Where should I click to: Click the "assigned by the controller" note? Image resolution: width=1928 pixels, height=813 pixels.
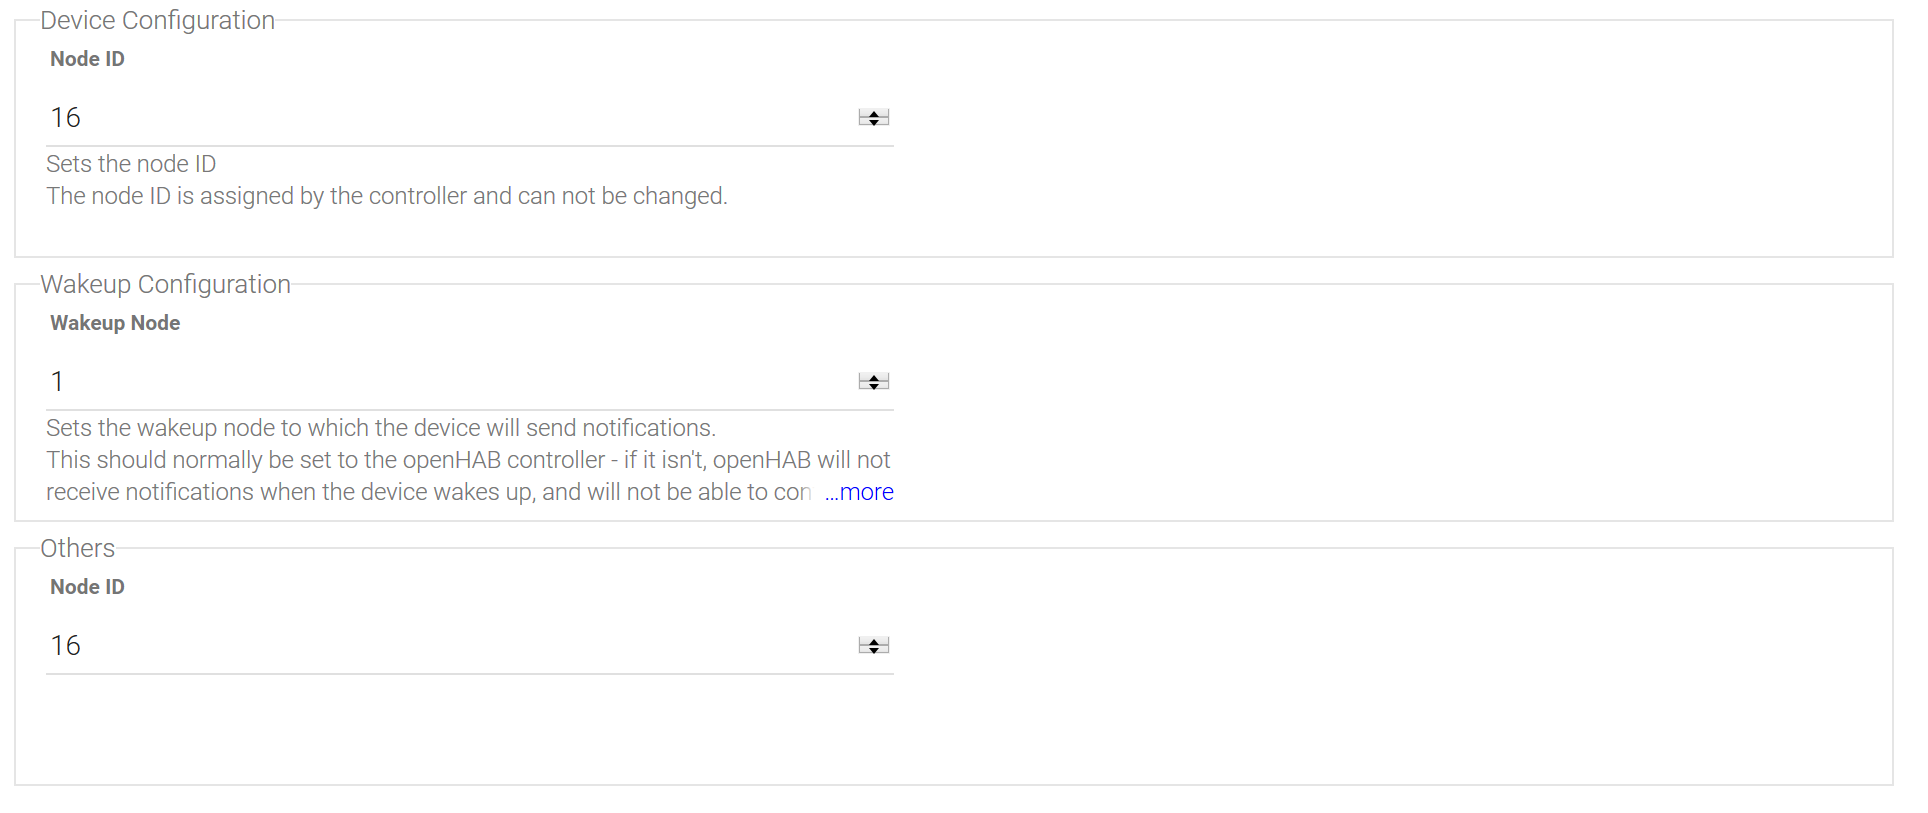386,196
